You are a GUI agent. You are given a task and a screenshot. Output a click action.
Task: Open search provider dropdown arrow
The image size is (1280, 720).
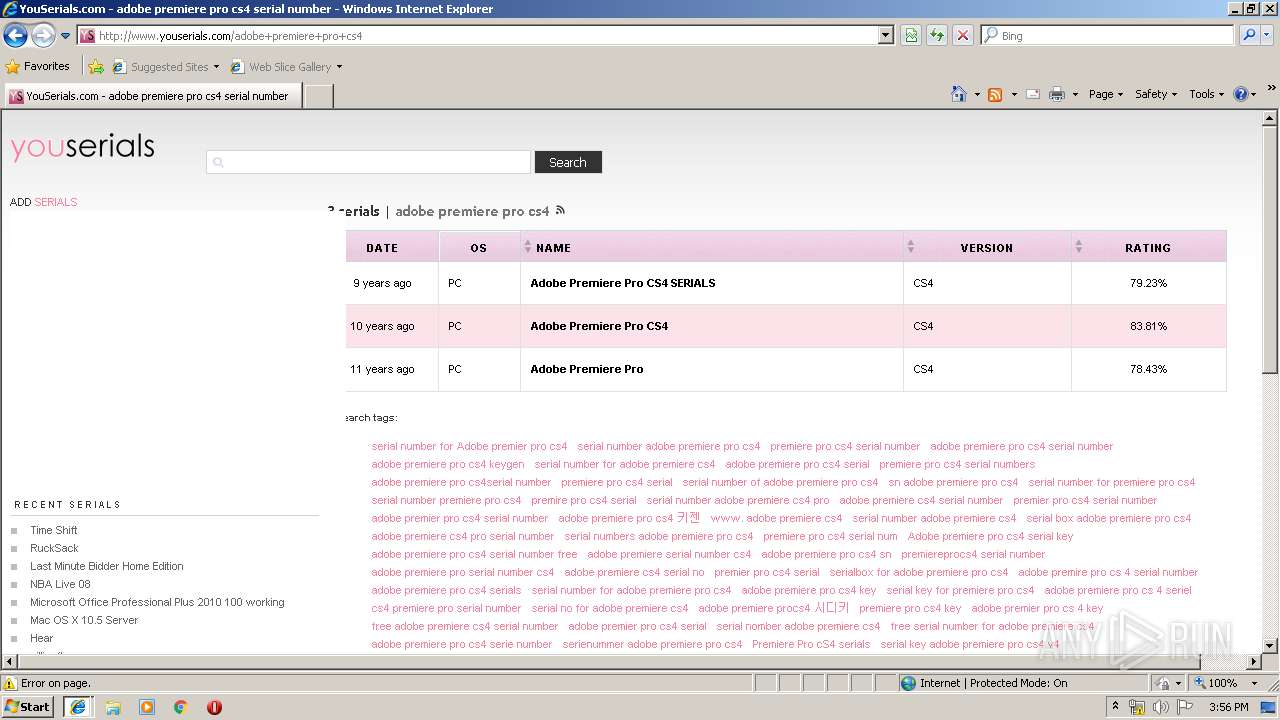(x=1268, y=35)
